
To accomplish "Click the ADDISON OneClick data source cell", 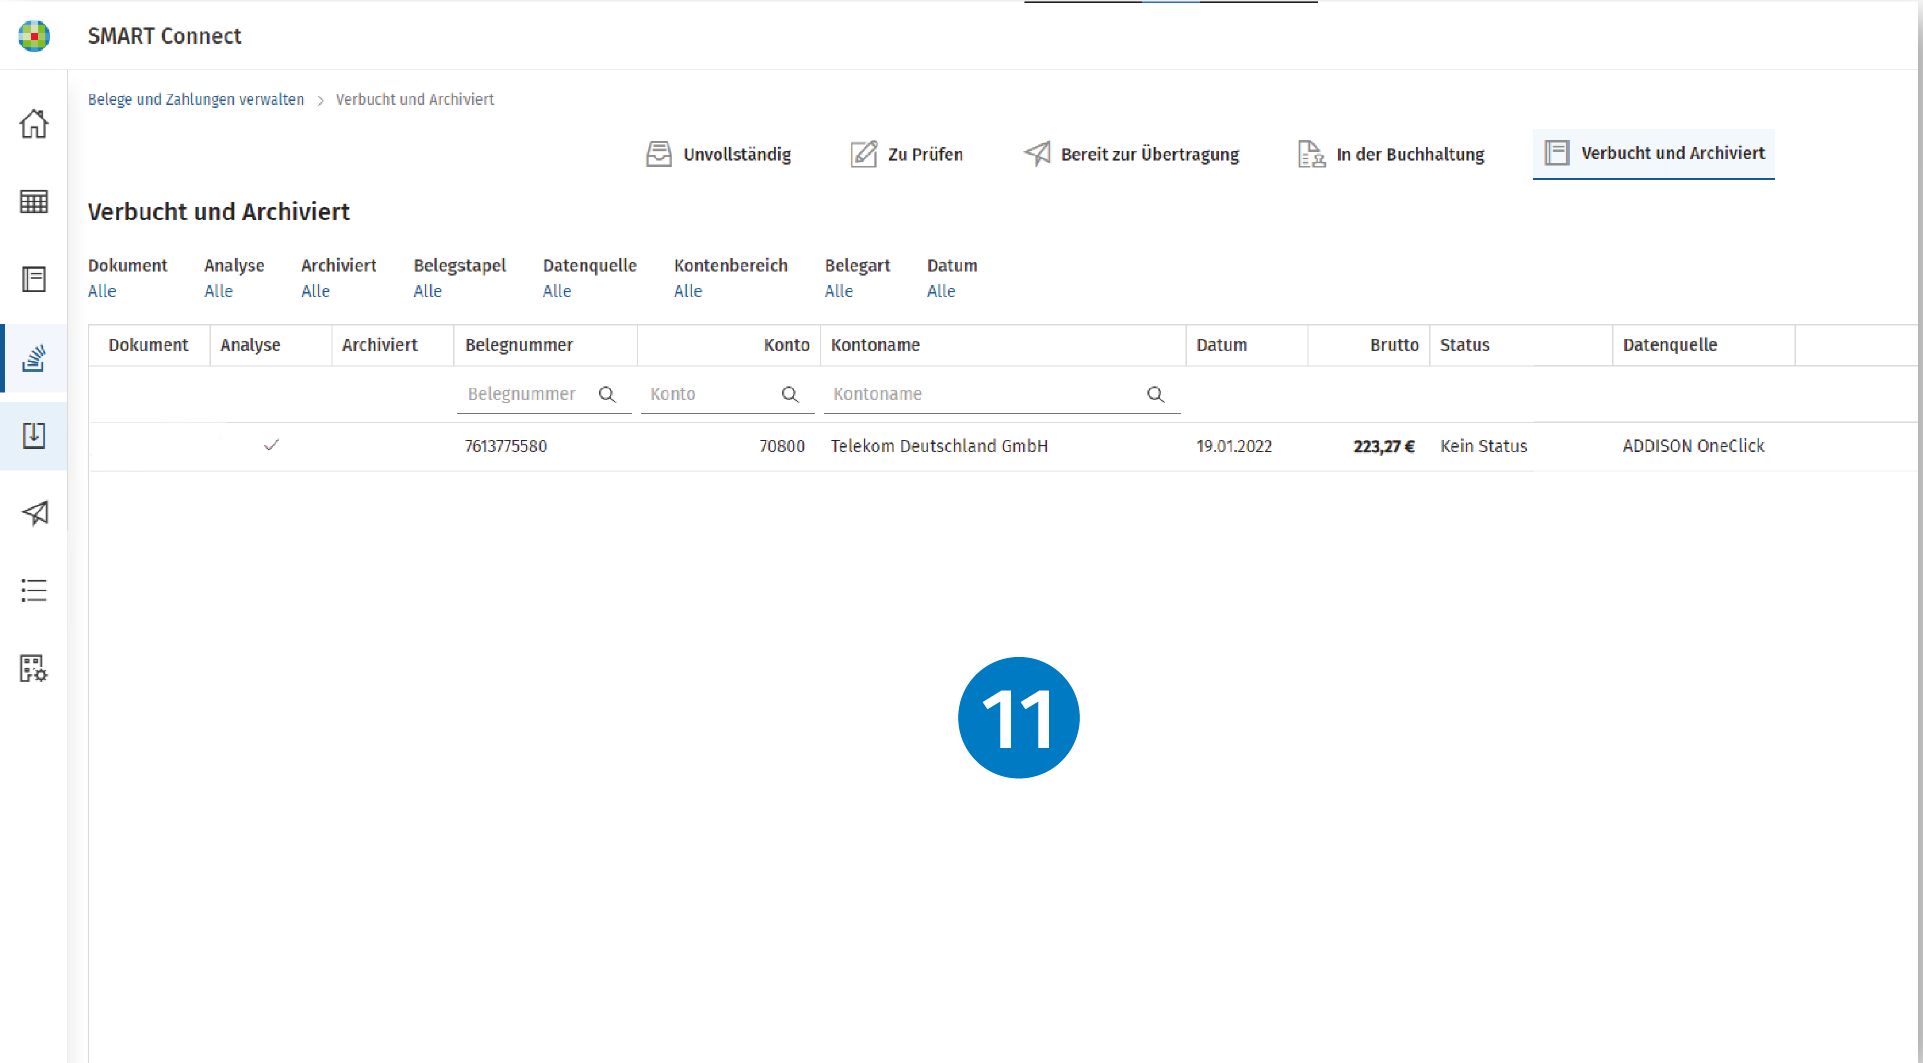I will pos(1694,446).
